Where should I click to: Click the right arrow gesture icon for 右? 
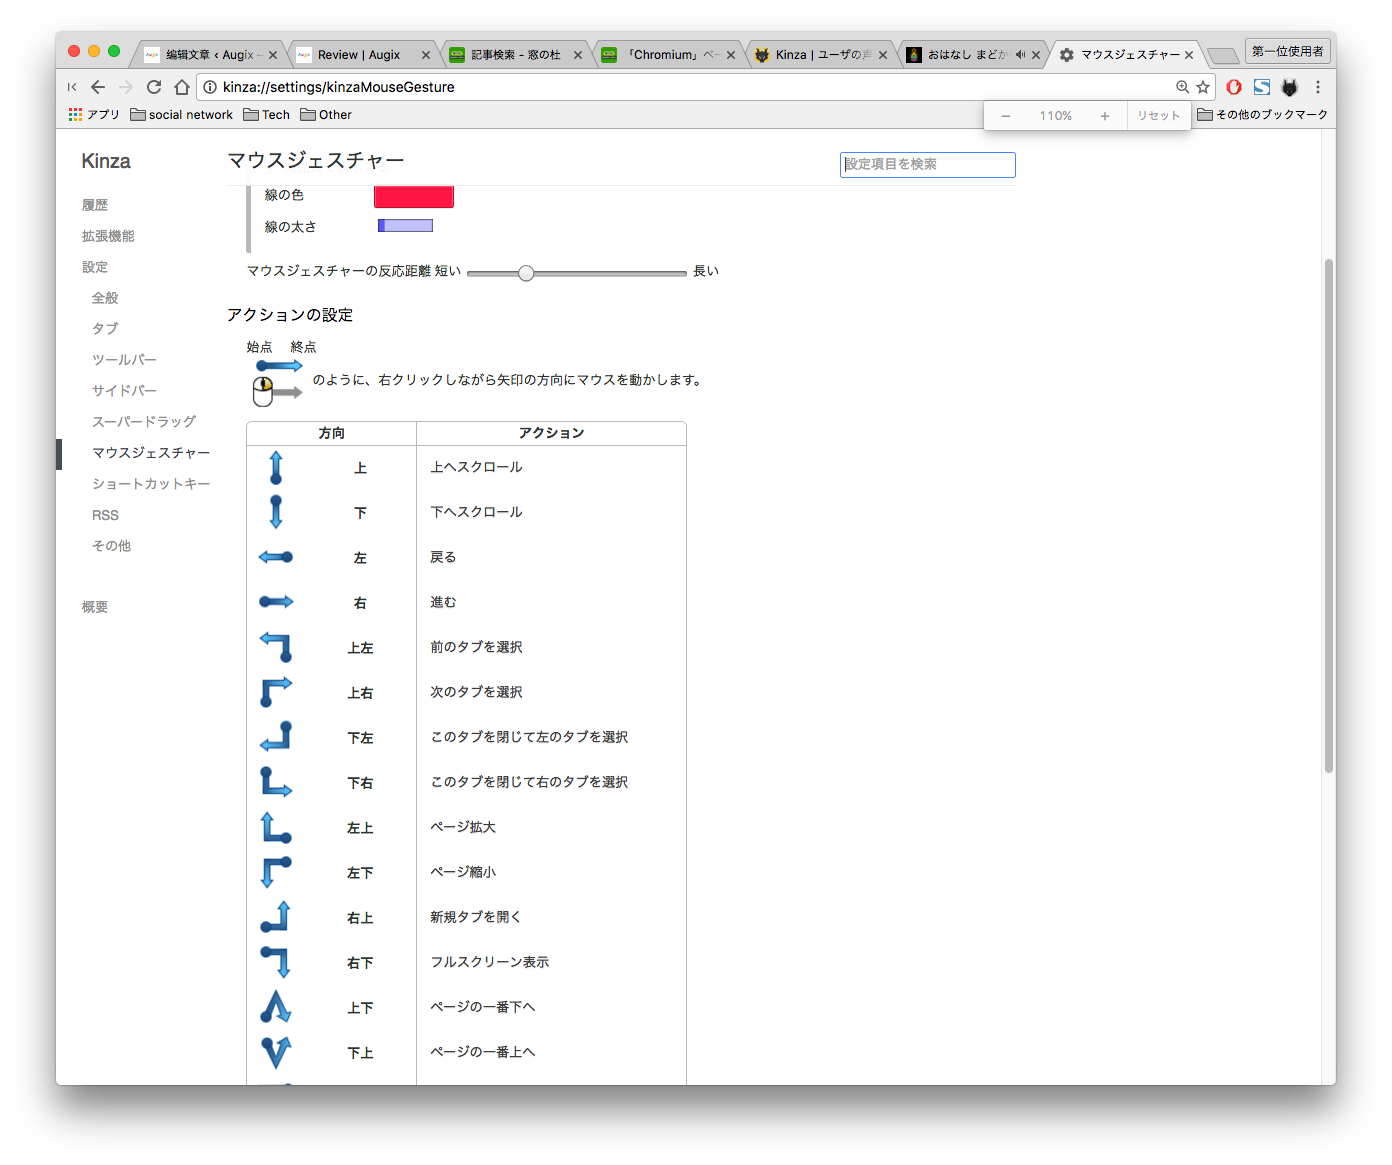276,602
